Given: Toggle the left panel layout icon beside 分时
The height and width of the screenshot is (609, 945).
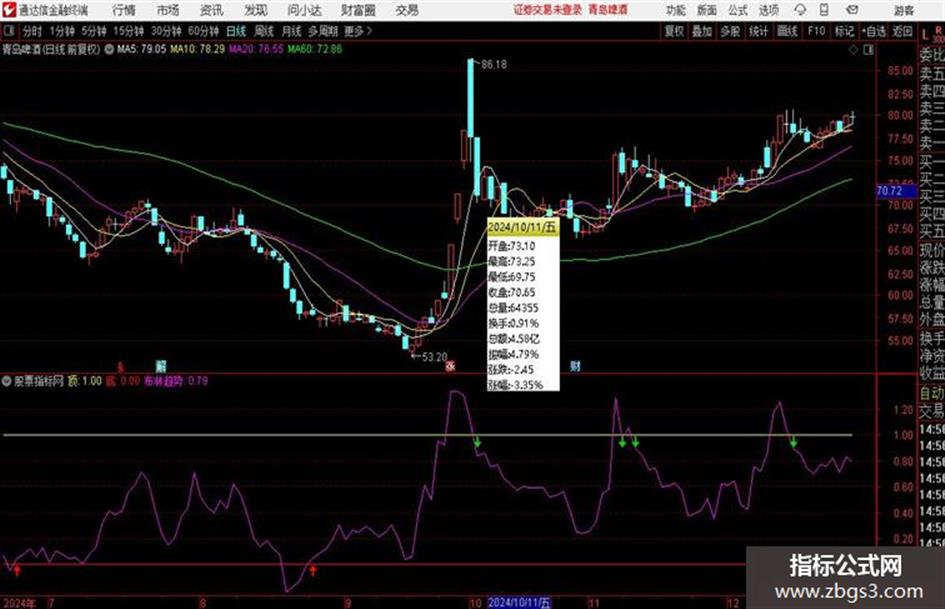Looking at the screenshot, I should pyautogui.click(x=9, y=31).
